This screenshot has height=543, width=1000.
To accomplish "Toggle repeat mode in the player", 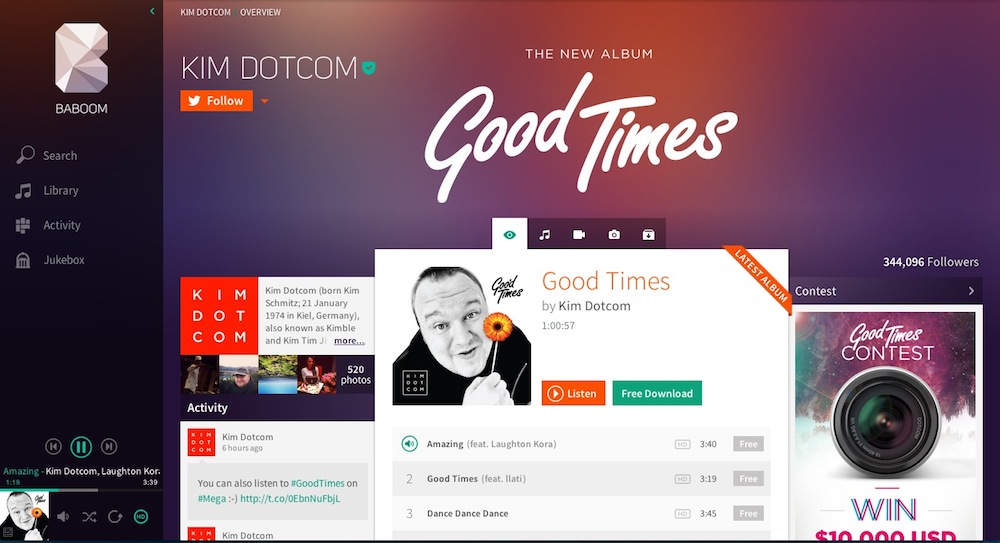I will point(115,516).
